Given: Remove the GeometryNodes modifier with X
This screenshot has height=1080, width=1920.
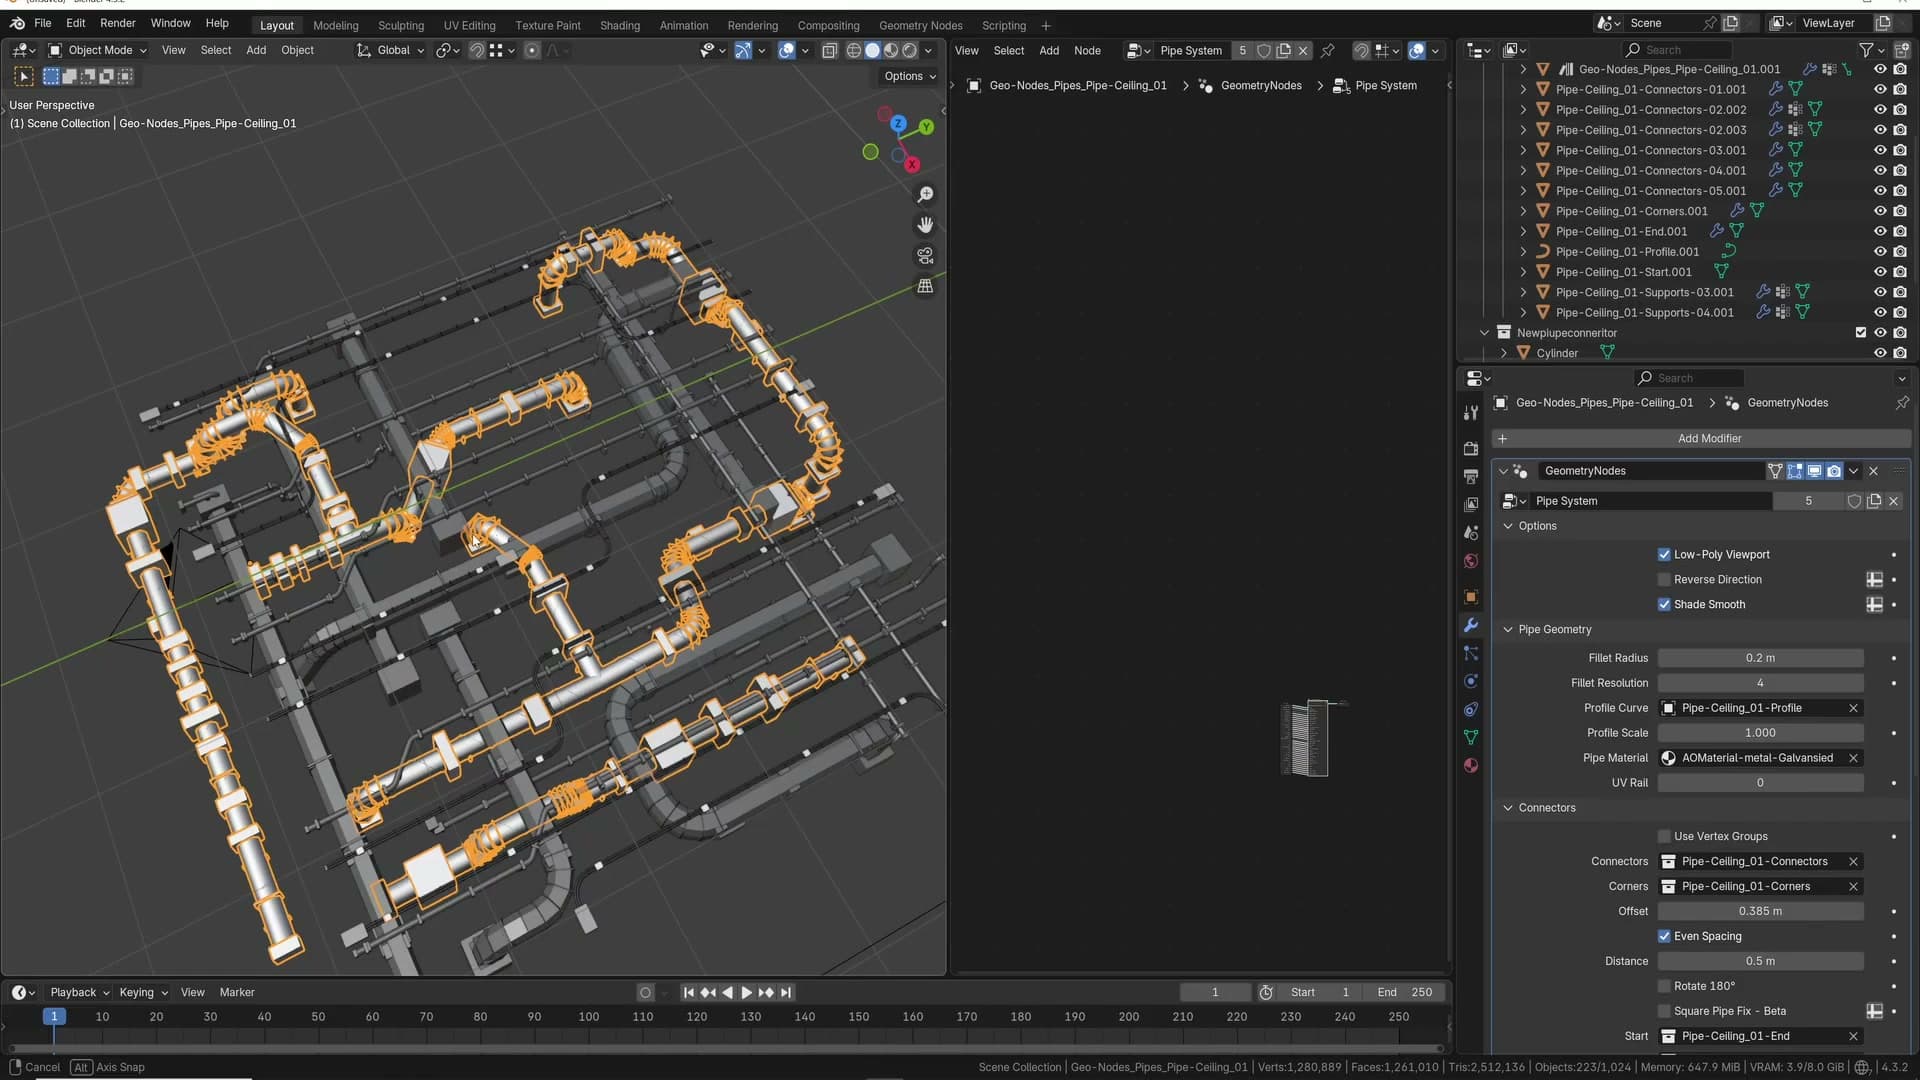Looking at the screenshot, I should [1874, 471].
